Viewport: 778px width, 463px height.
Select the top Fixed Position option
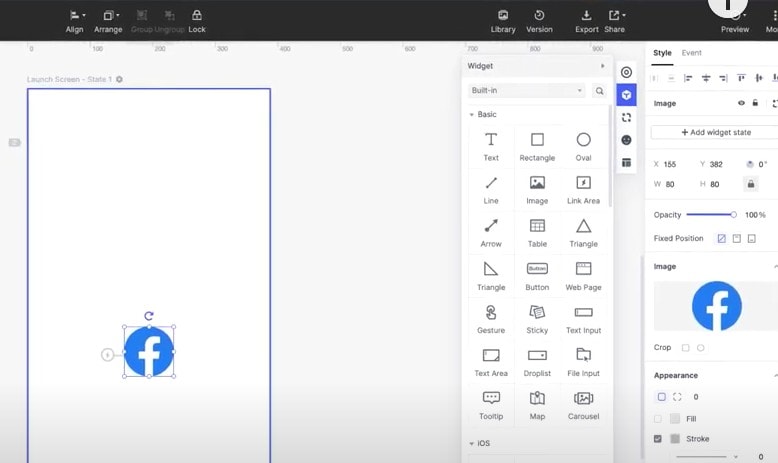pos(737,239)
